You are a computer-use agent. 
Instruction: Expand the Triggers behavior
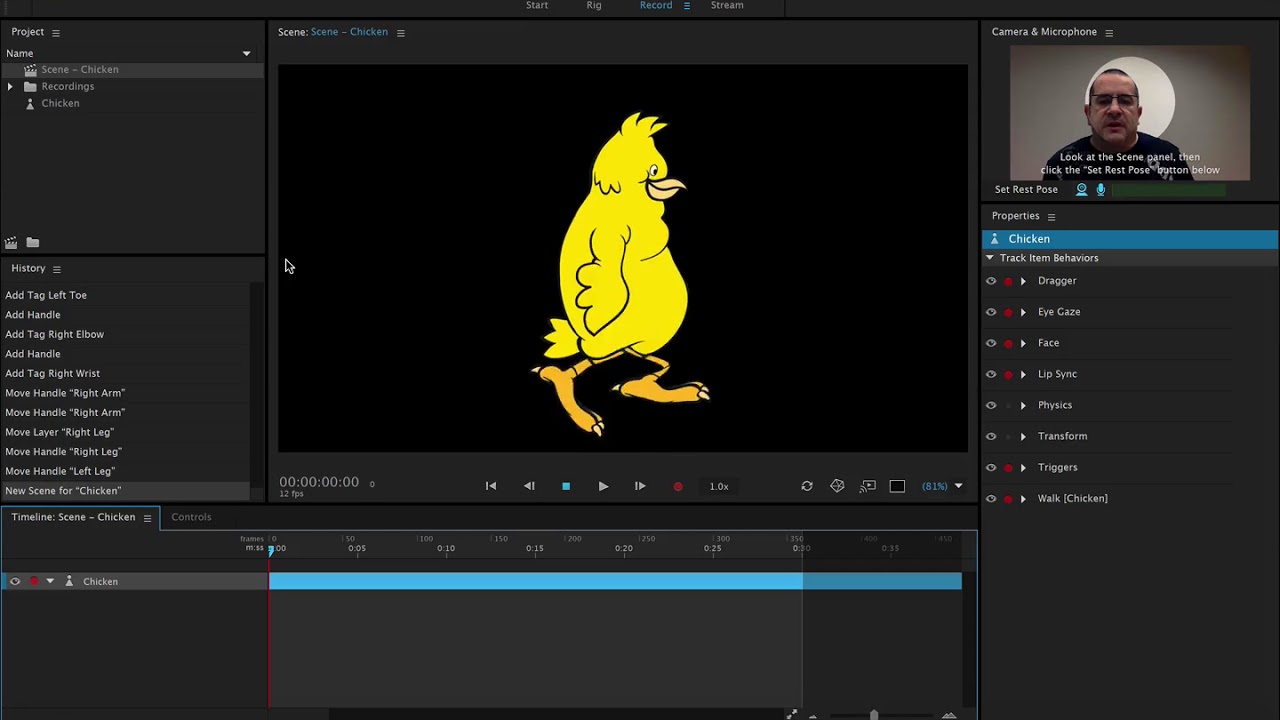(1023, 467)
